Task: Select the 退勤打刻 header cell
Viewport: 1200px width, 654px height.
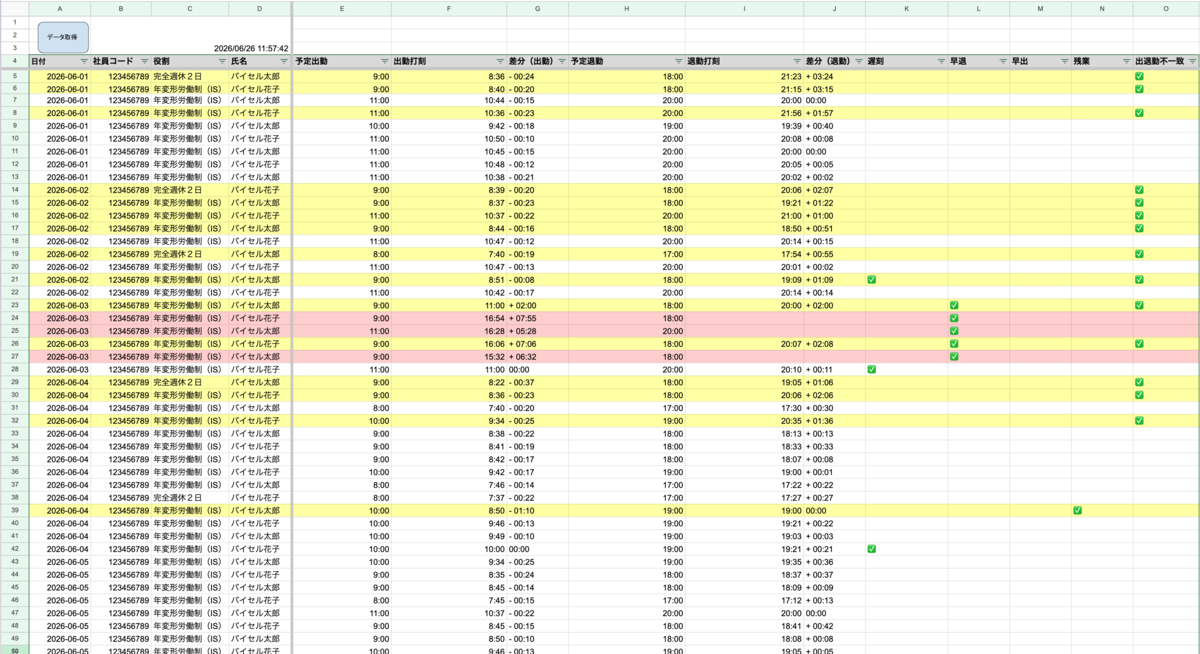Action: (x=744, y=61)
